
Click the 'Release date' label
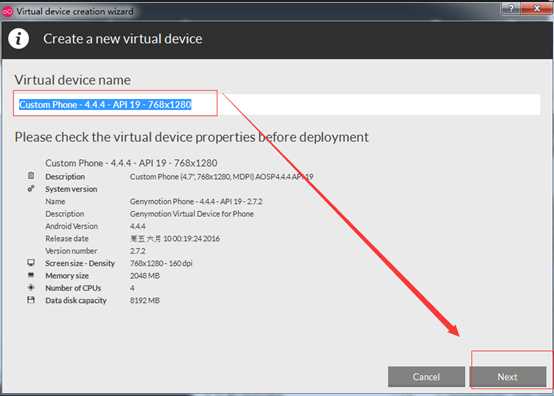[x=67, y=238]
